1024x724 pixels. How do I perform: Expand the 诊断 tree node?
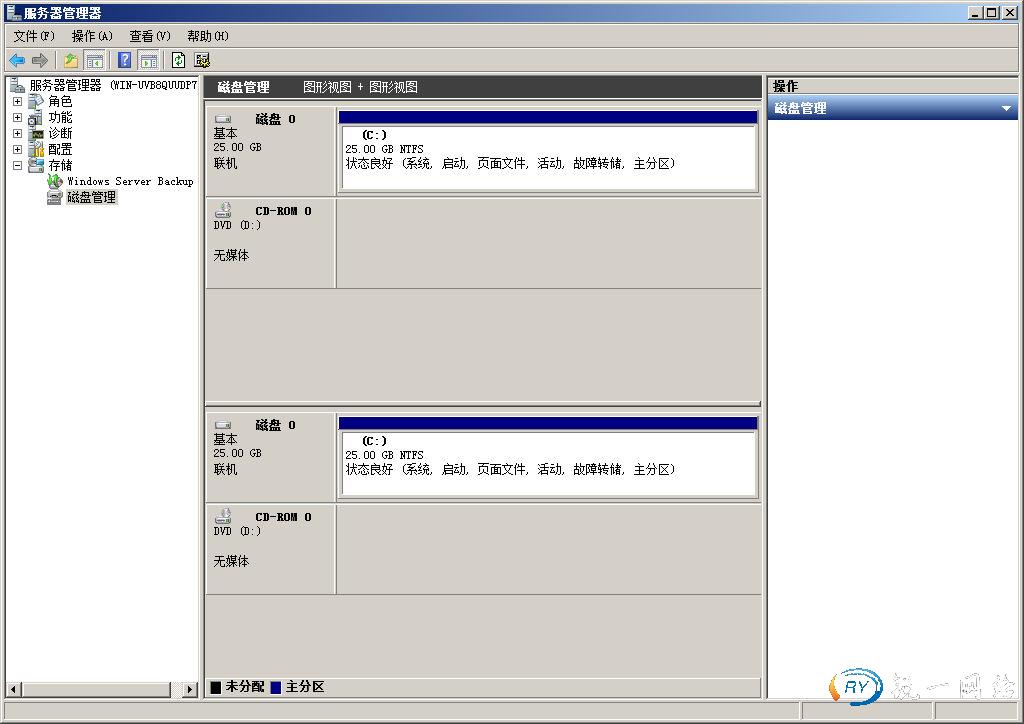click(x=17, y=133)
